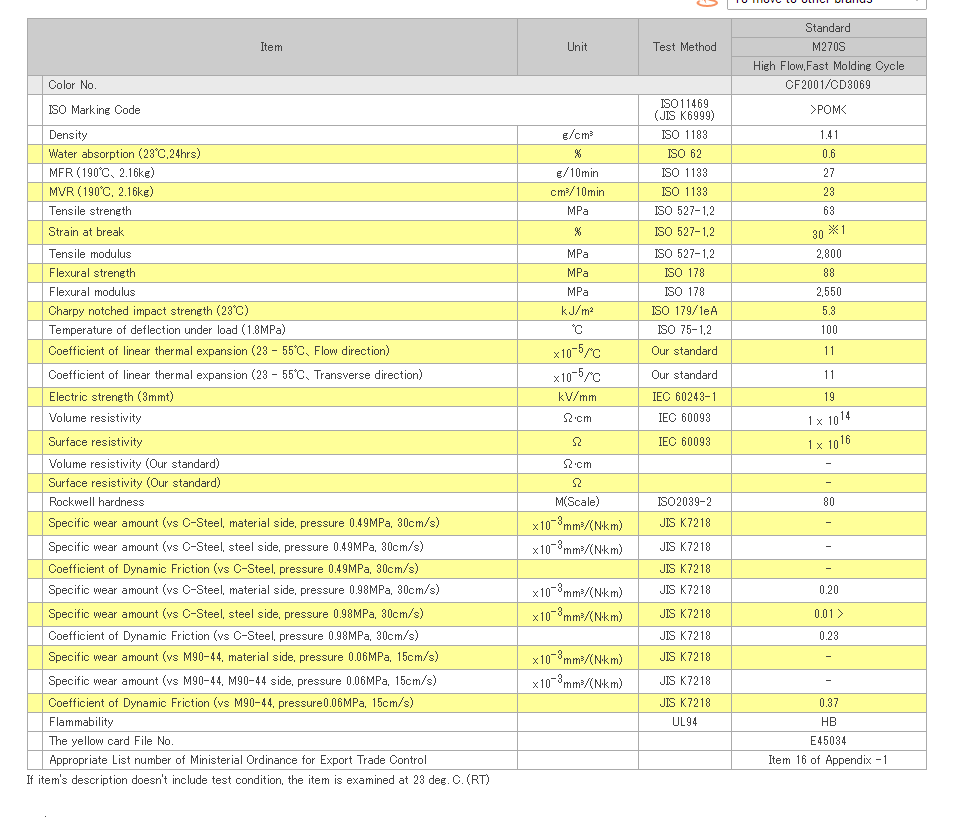
Task: Click the "kV/mm" unit cell
Action: (x=577, y=397)
